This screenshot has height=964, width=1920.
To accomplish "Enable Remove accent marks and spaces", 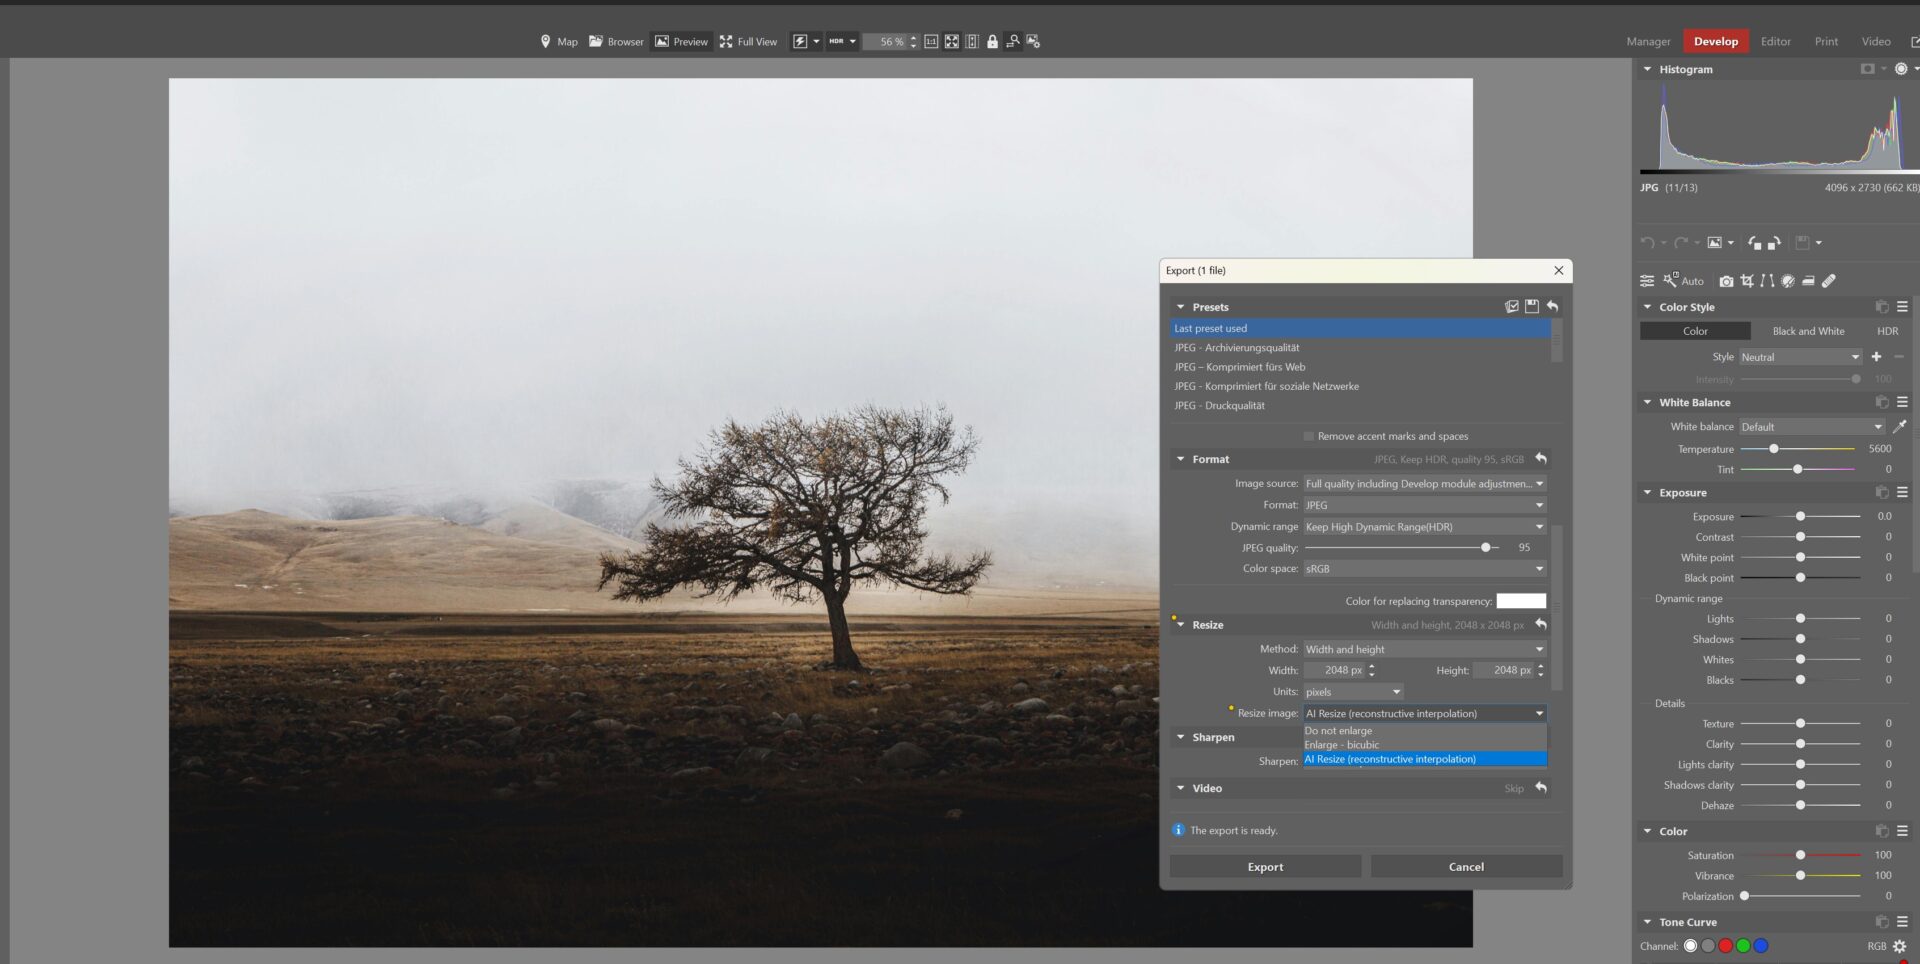I will [1308, 436].
